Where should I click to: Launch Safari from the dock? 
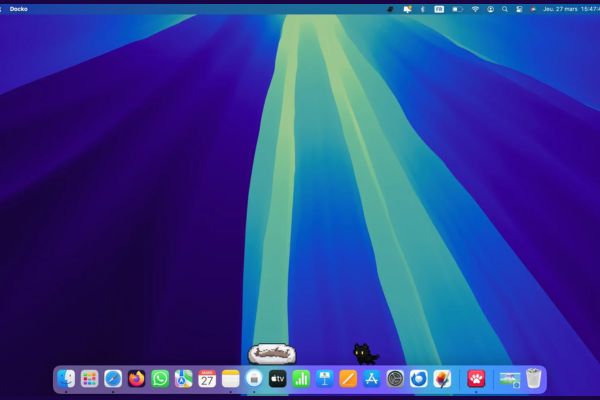point(113,379)
